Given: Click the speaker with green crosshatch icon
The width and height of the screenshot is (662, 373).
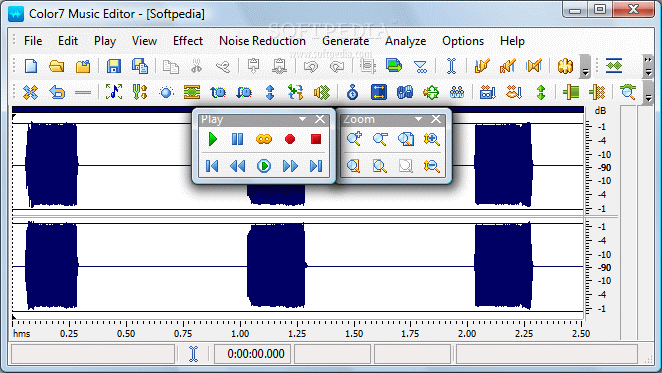Looking at the screenshot, I should (322, 92).
